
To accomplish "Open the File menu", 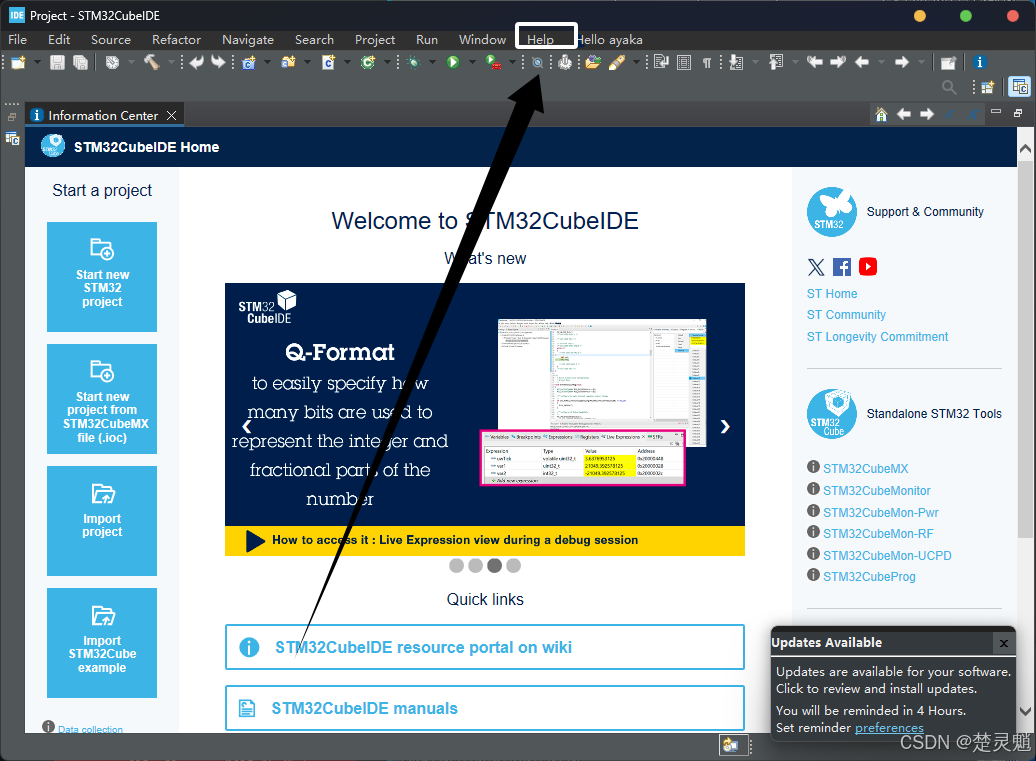I will click(17, 40).
